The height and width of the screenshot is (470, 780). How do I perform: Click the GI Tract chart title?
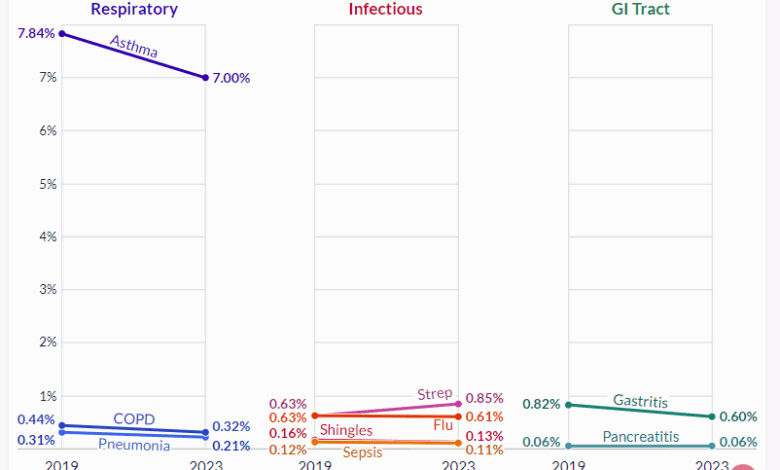point(640,10)
